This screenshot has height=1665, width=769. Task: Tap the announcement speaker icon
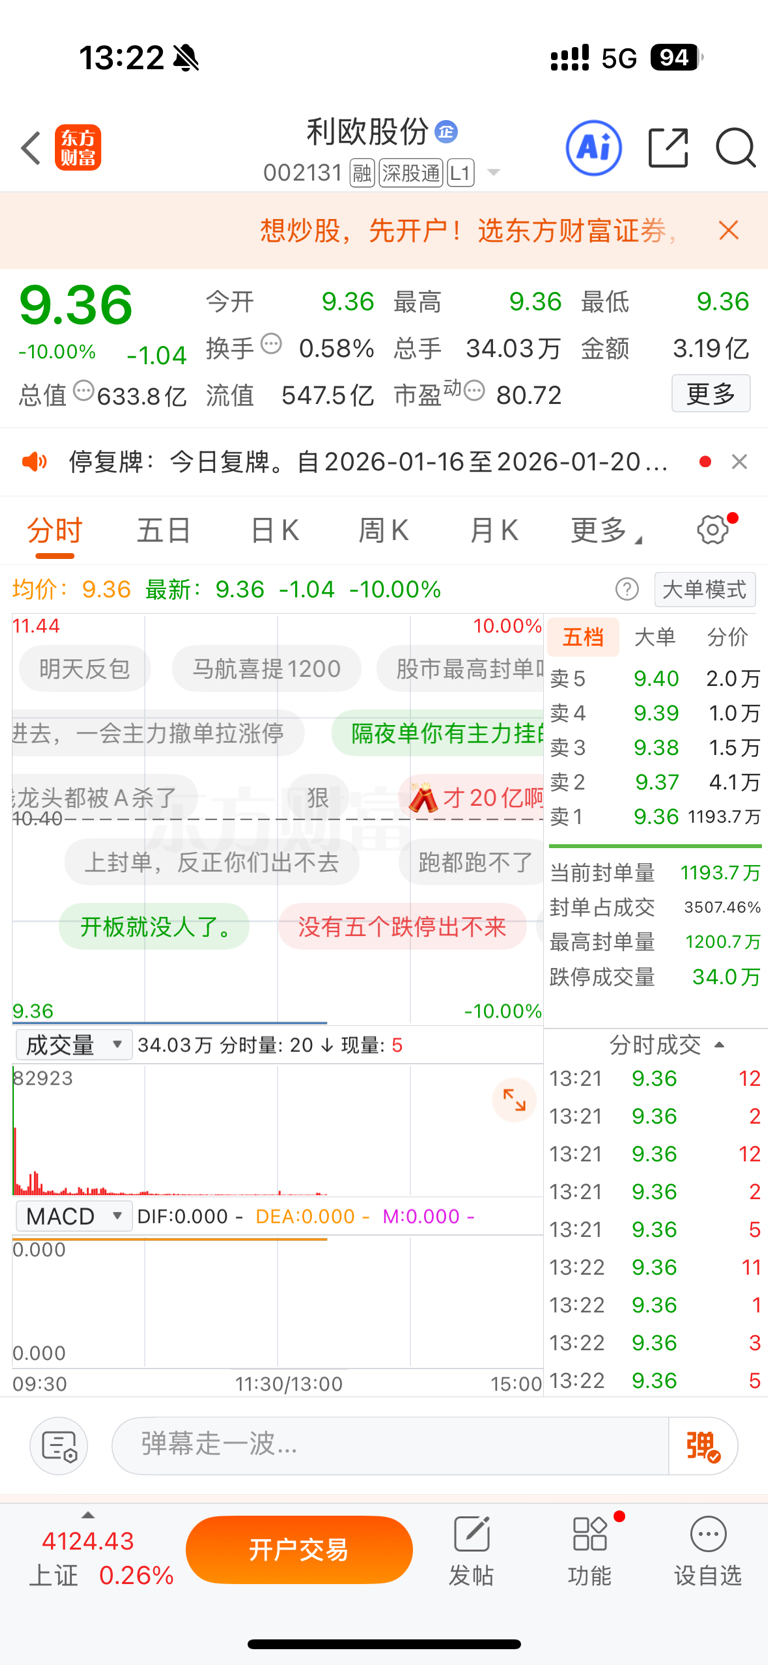pyautogui.click(x=35, y=462)
